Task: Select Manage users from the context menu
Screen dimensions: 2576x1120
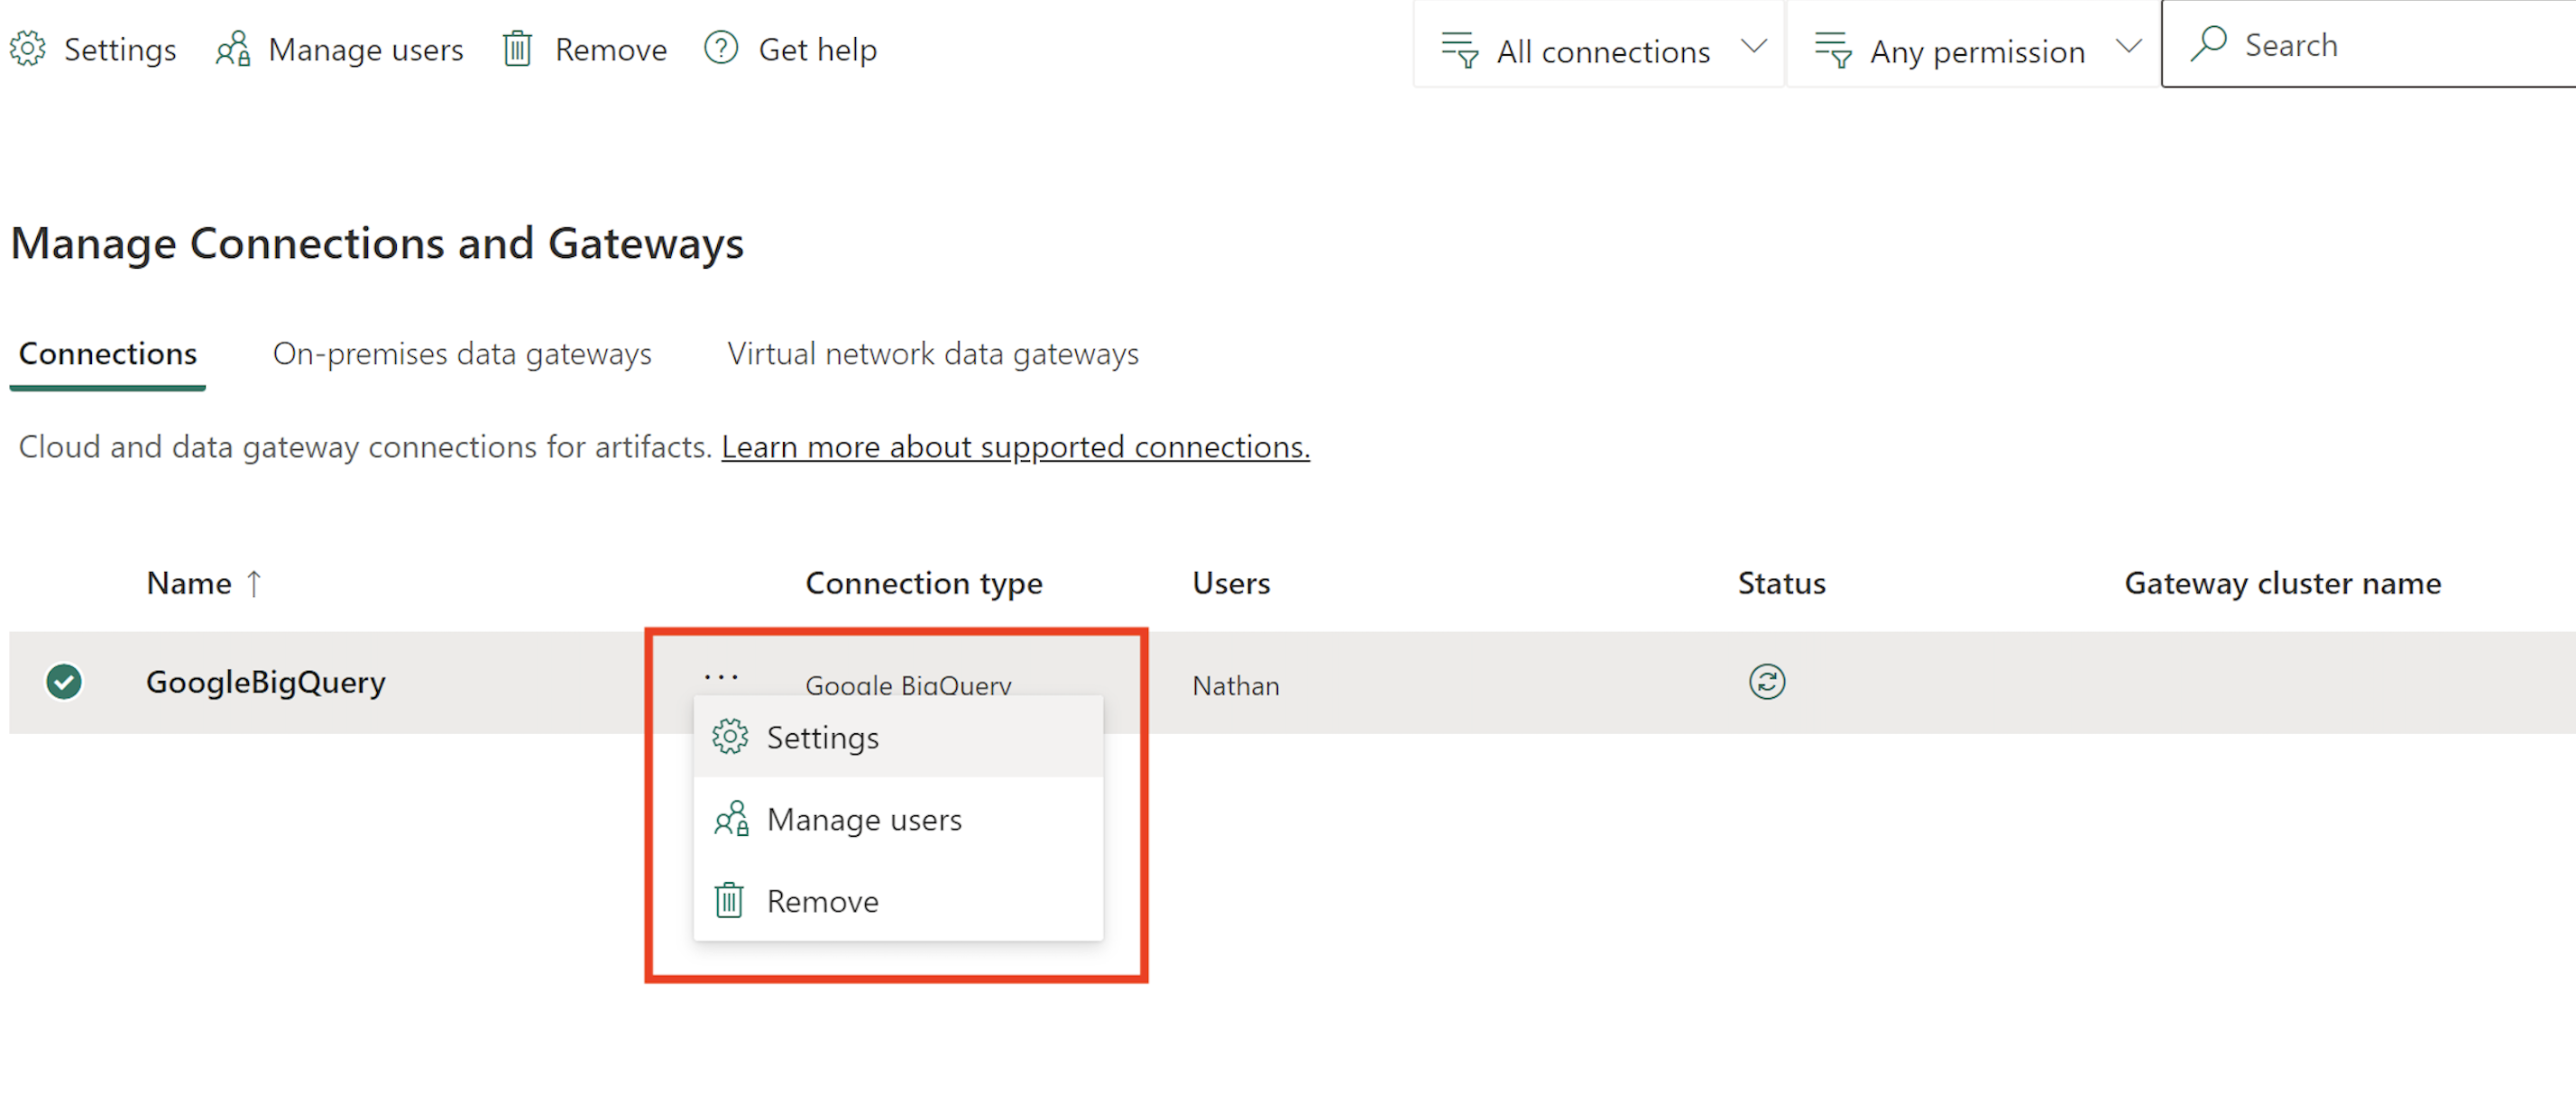Action: coord(864,819)
